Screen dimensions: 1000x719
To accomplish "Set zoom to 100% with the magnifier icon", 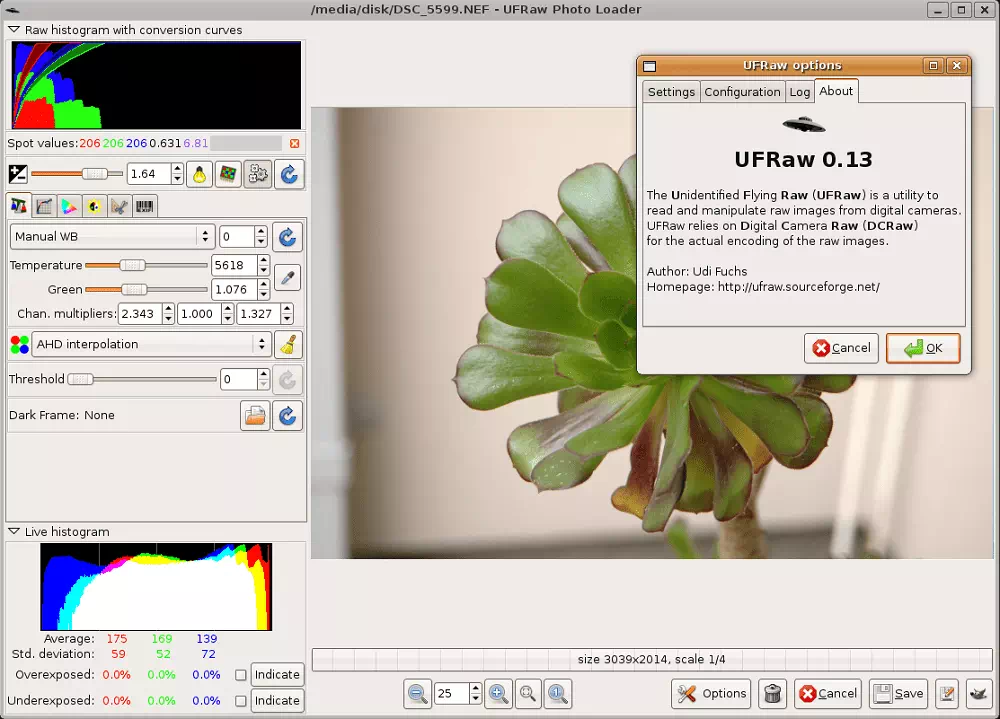I will click(557, 693).
